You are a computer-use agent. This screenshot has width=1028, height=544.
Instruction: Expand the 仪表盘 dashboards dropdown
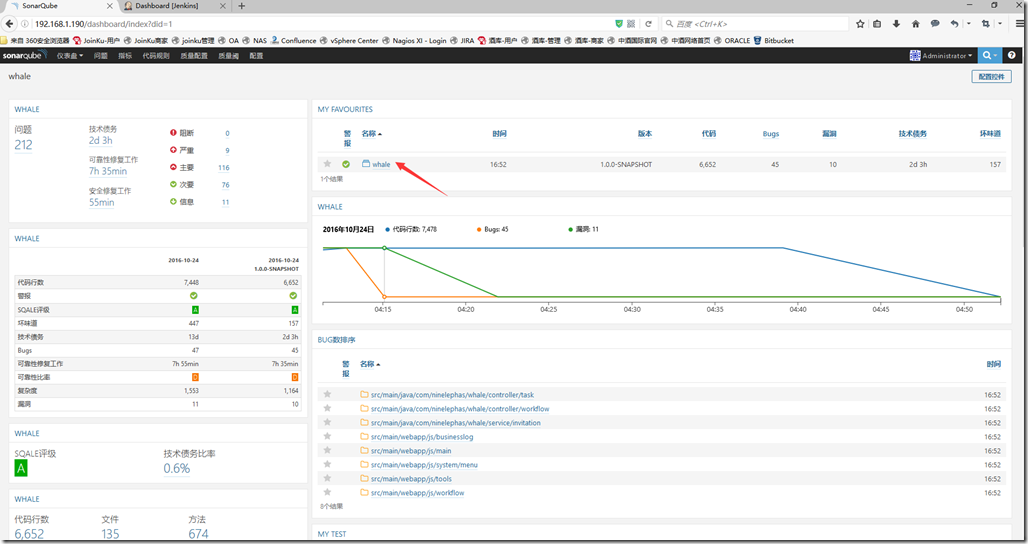pos(69,56)
